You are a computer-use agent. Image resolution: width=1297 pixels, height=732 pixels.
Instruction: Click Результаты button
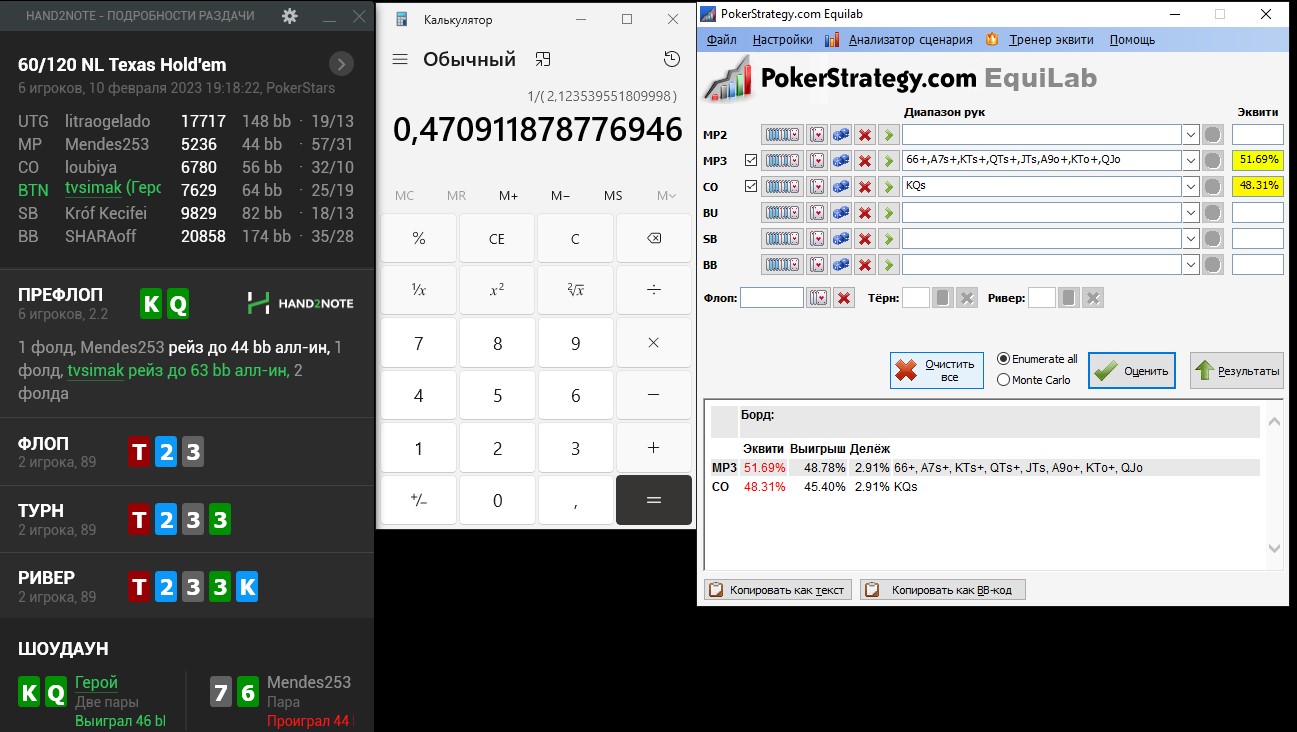[1236, 371]
